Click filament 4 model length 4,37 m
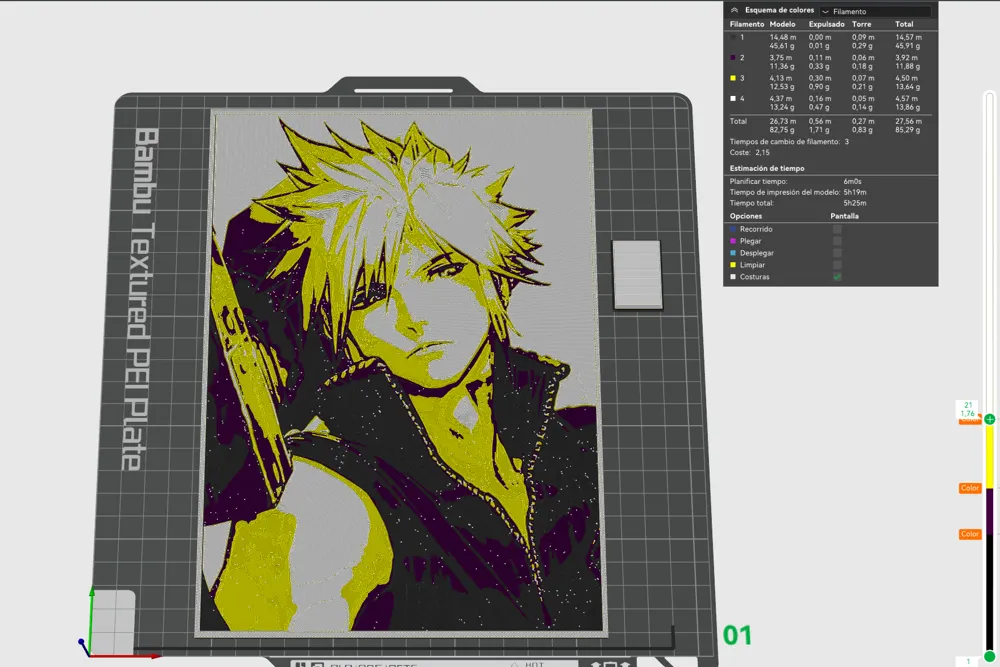 click(x=781, y=98)
